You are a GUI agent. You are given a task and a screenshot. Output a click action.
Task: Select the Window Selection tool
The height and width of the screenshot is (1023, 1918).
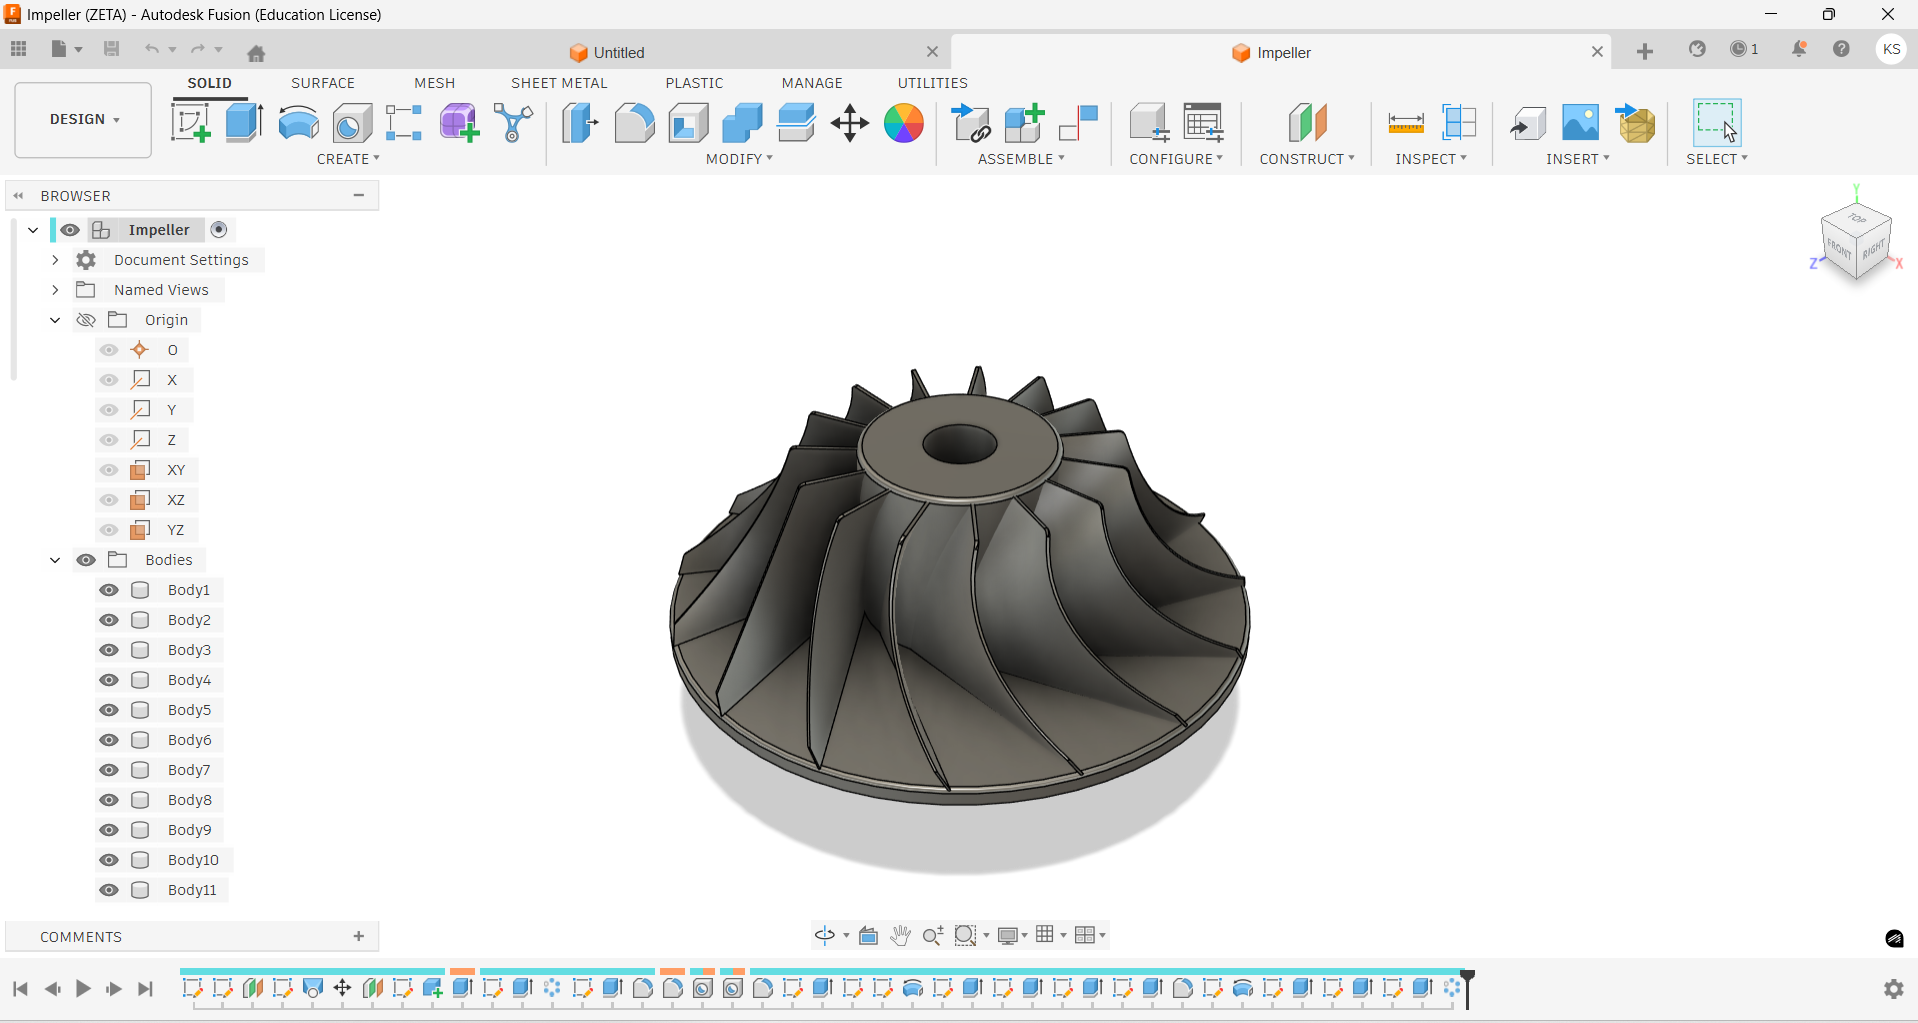pos(1716,122)
